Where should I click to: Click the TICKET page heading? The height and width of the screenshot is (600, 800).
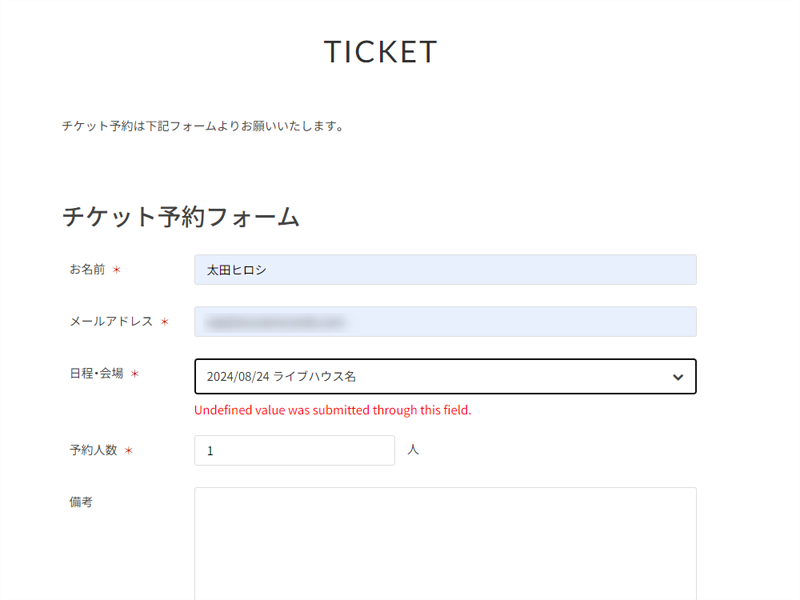pyautogui.click(x=381, y=52)
